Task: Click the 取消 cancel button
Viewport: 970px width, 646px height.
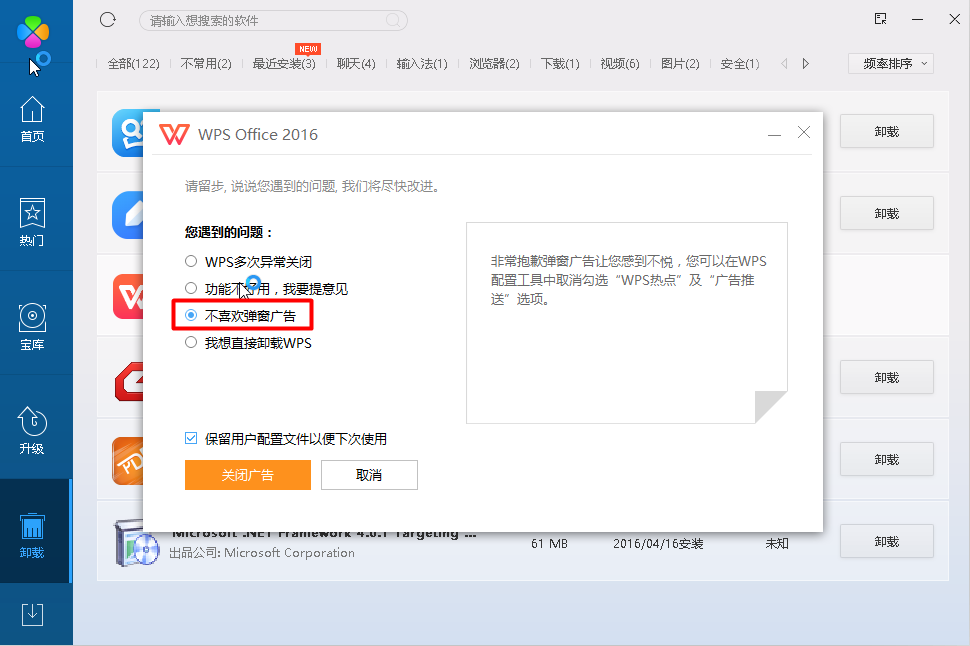Action: pos(369,475)
